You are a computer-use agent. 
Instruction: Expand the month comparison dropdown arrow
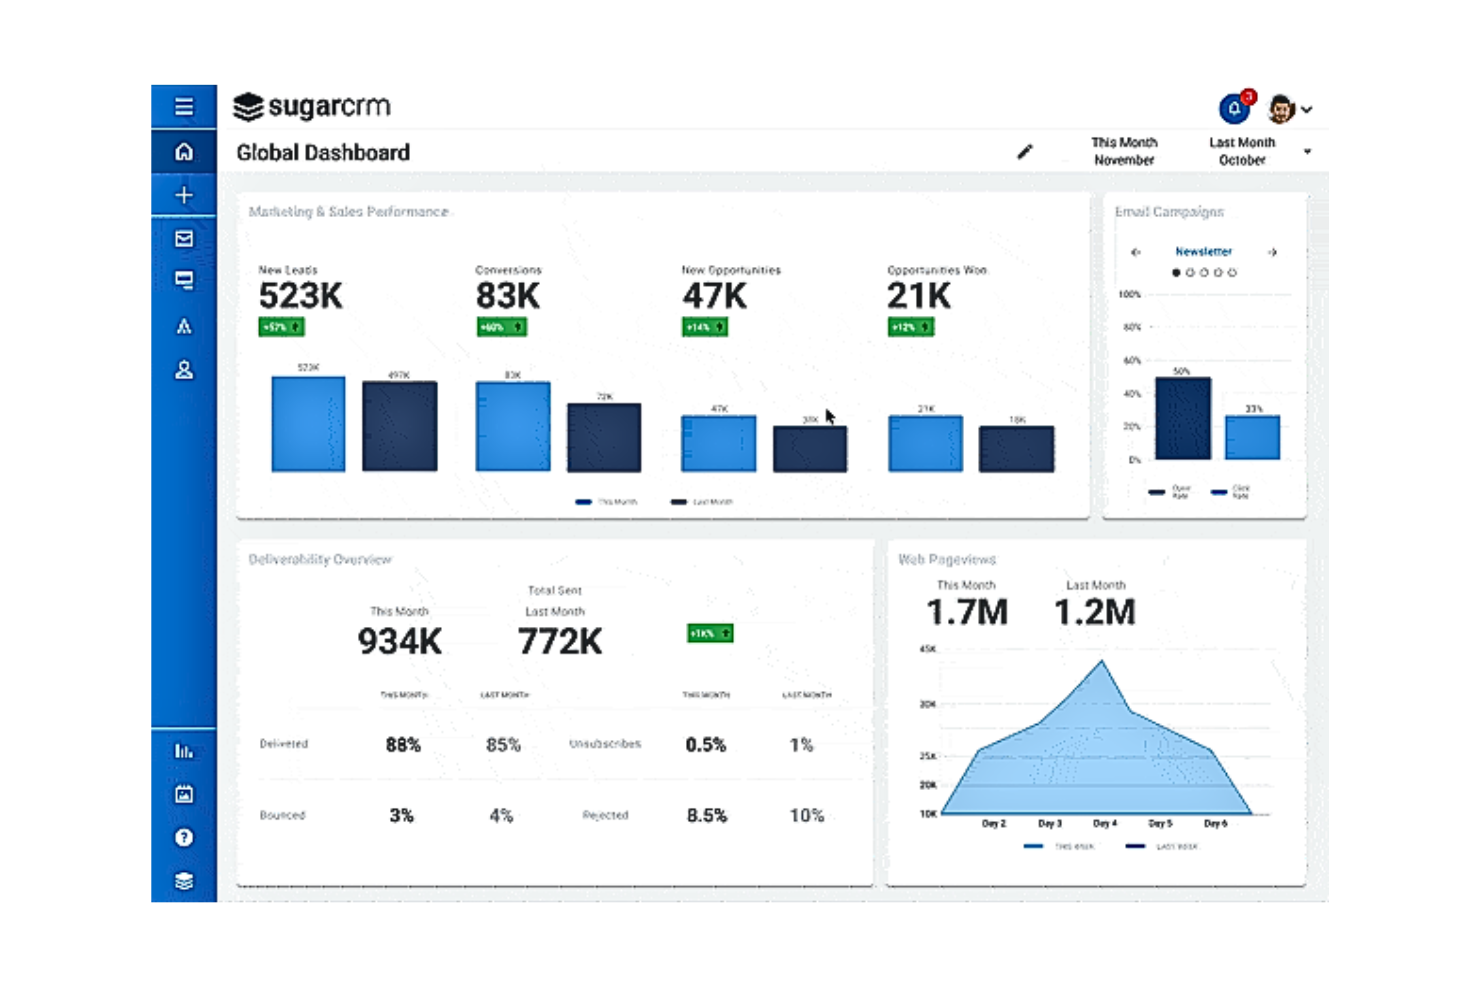coord(1307,152)
